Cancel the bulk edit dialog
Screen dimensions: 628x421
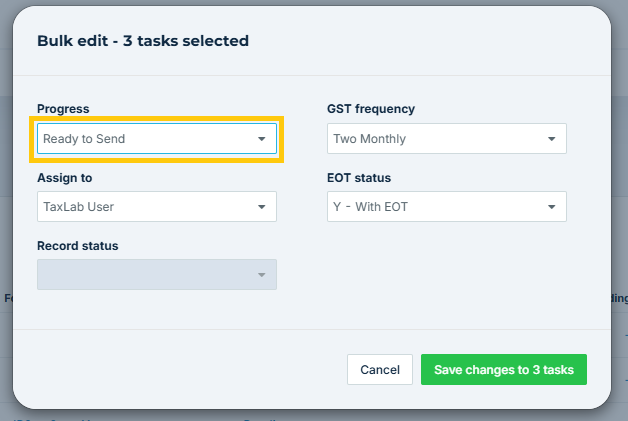coord(380,370)
